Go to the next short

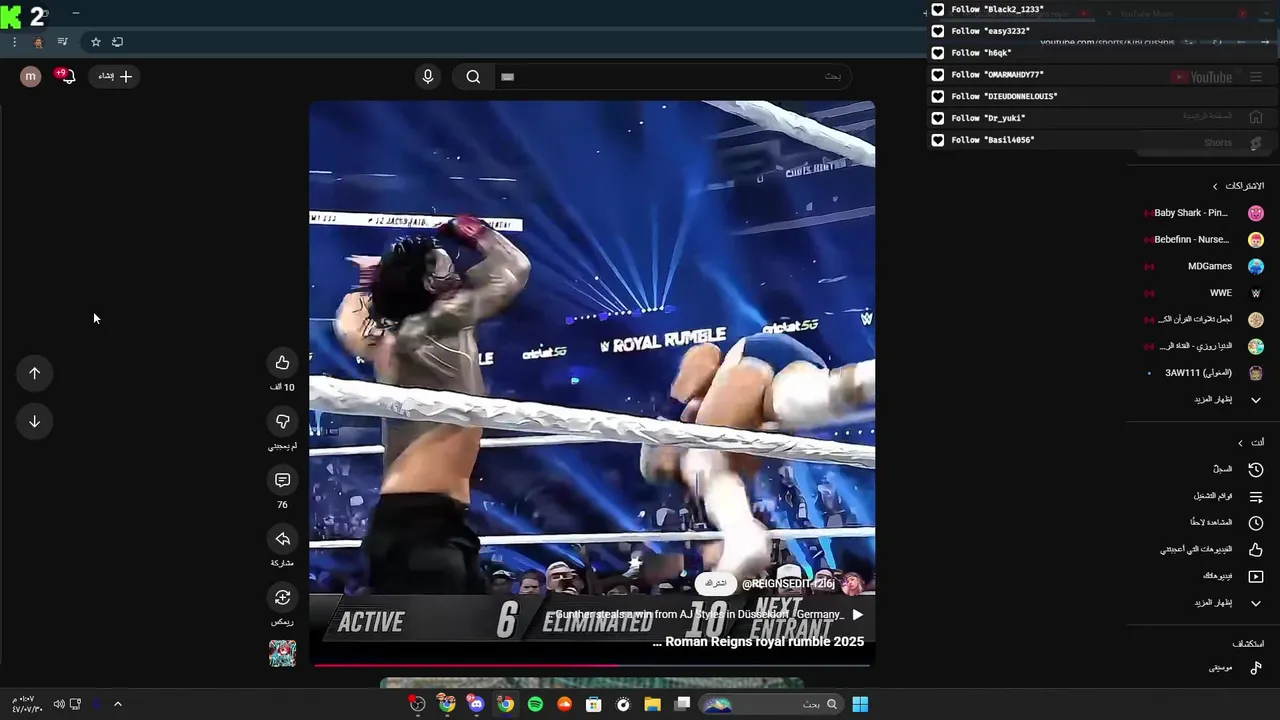coord(34,421)
